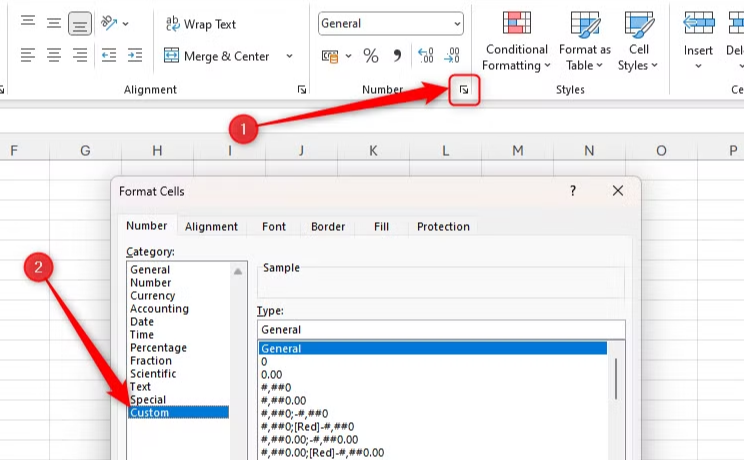Open Format as Table gallery
The image size is (744, 460).
tap(585, 43)
